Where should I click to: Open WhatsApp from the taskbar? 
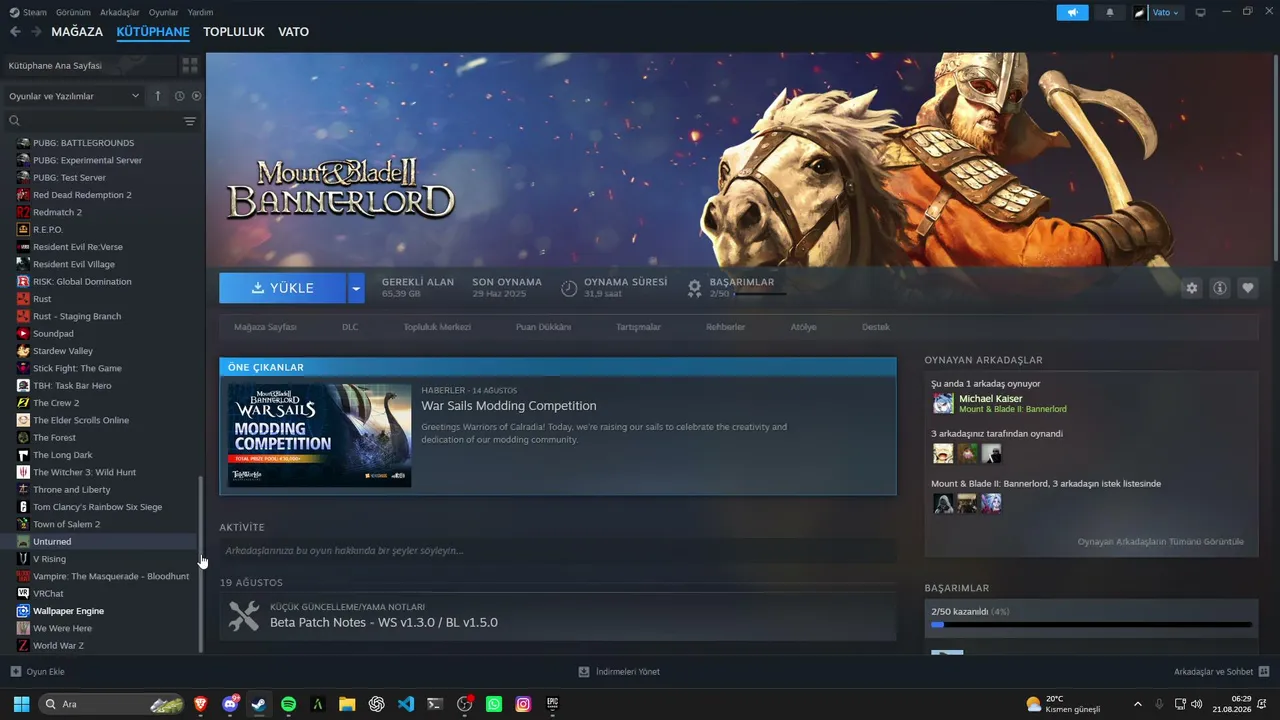point(493,704)
